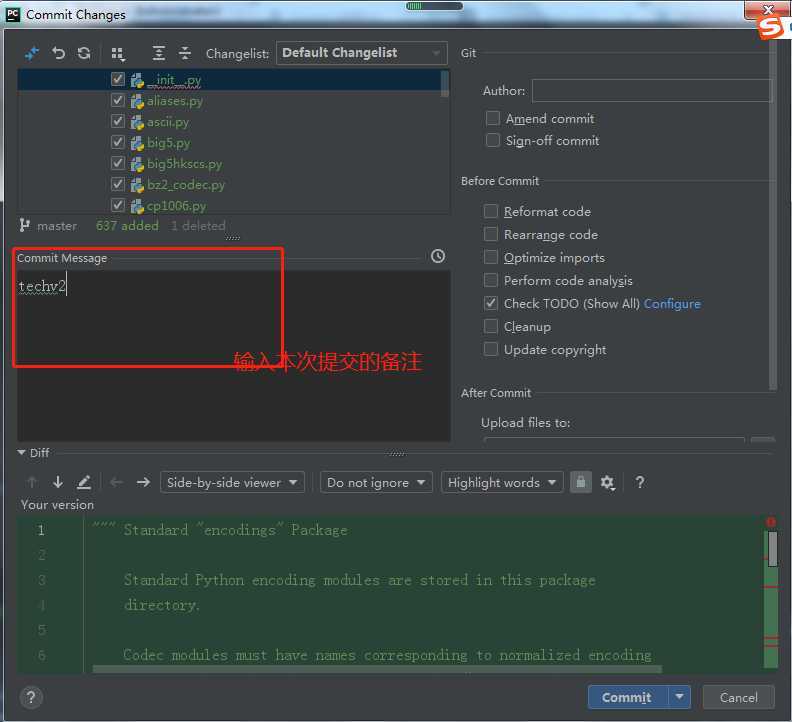Click the PyCharm logo in title bar

click(13, 15)
